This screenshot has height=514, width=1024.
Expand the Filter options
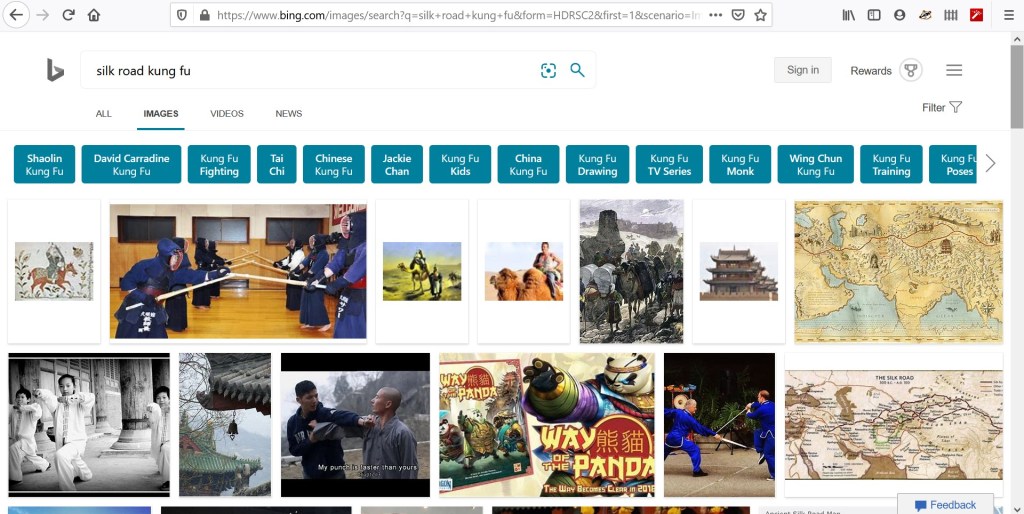click(942, 107)
